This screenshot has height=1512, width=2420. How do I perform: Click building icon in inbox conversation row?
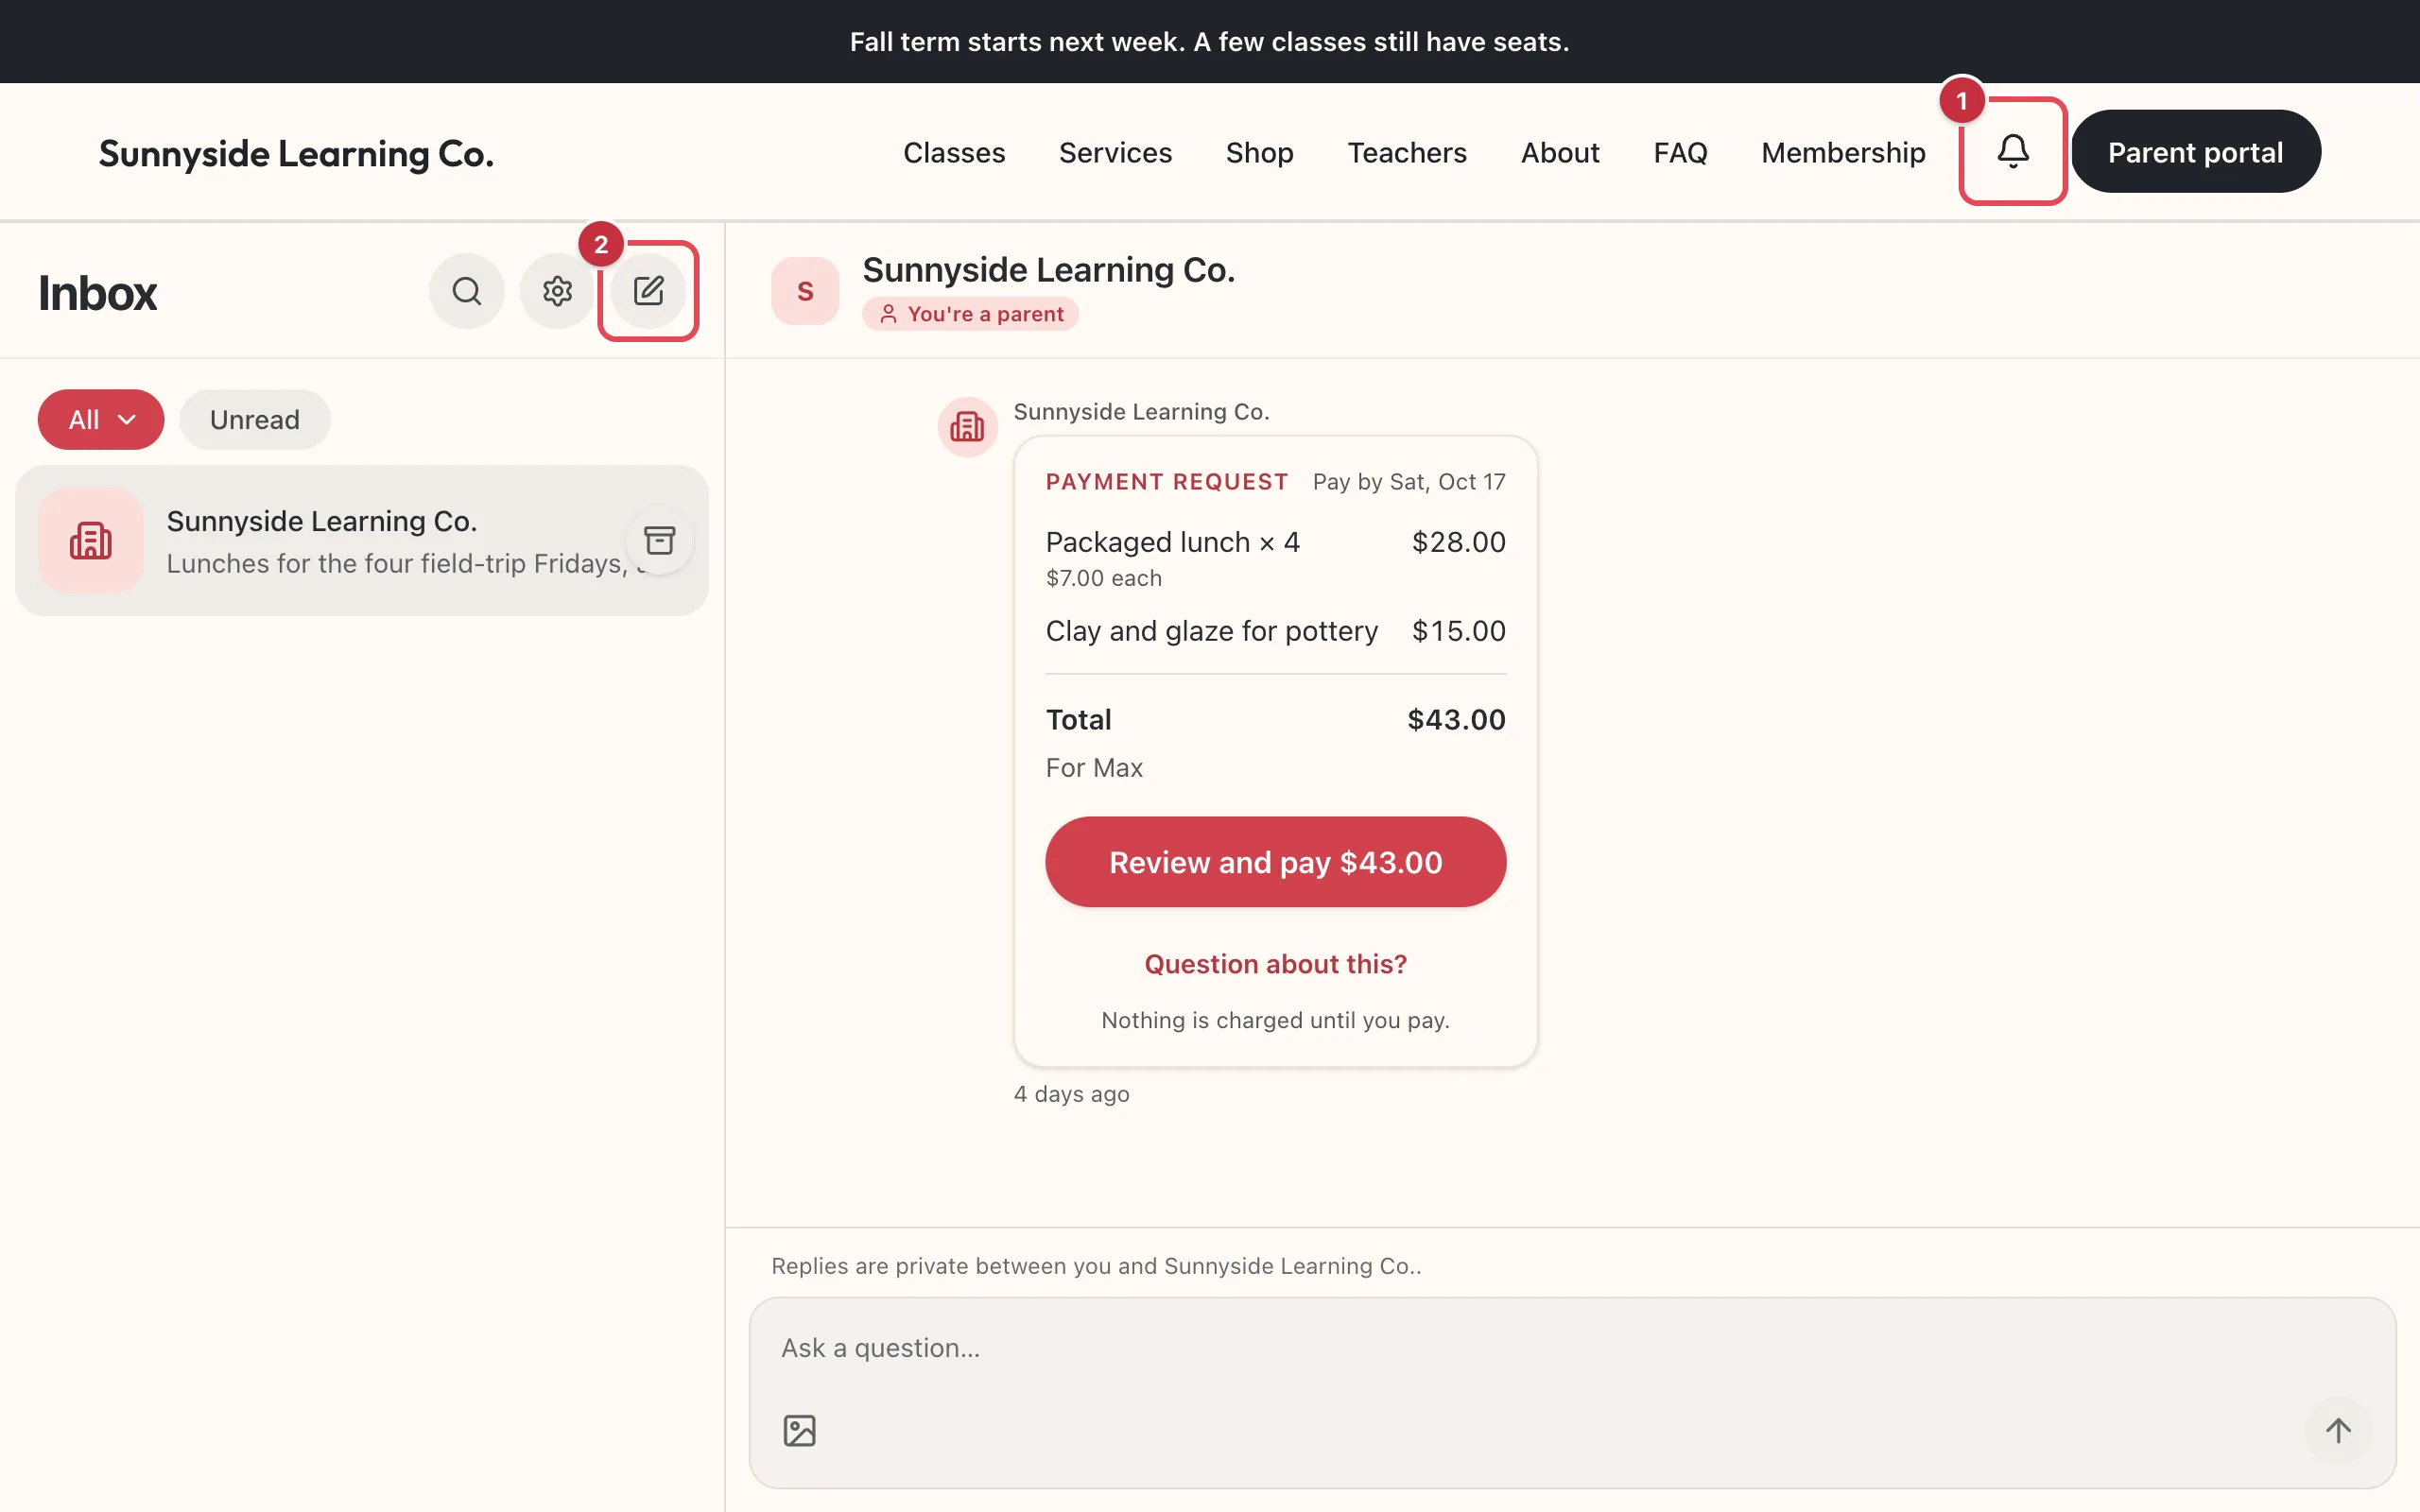coord(90,540)
